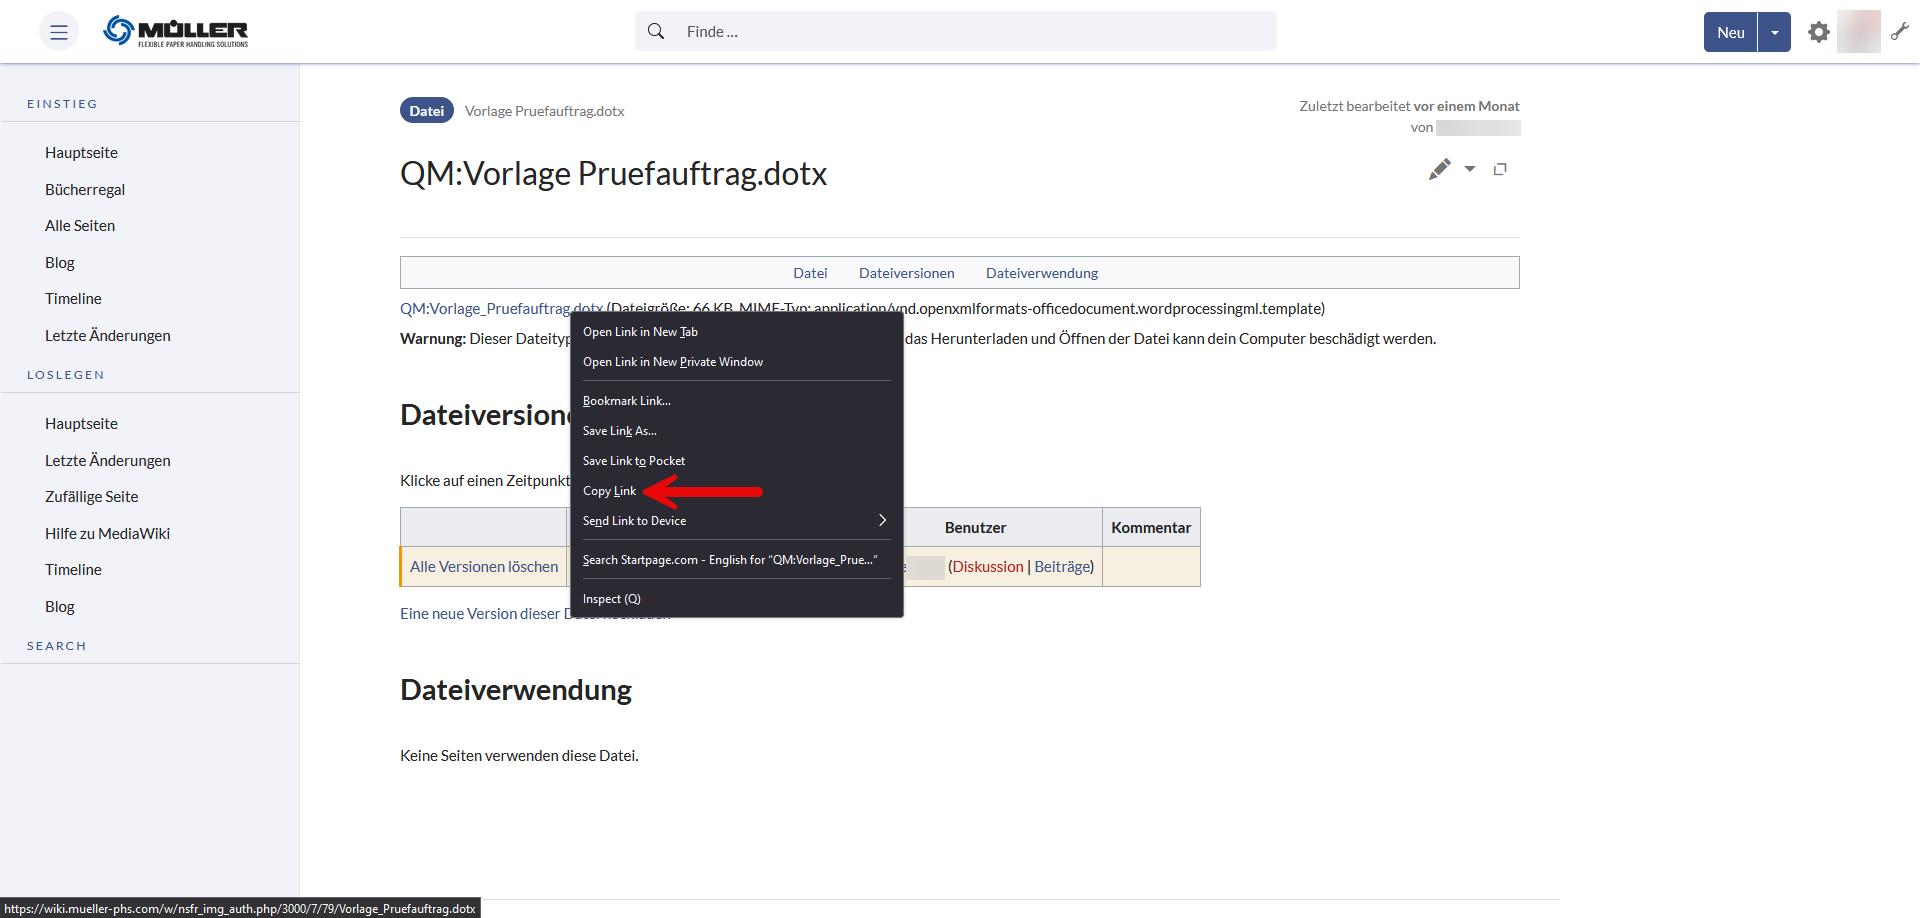The image size is (1920, 918).
Task: Select Save Link As option
Action: tap(619, 431)
